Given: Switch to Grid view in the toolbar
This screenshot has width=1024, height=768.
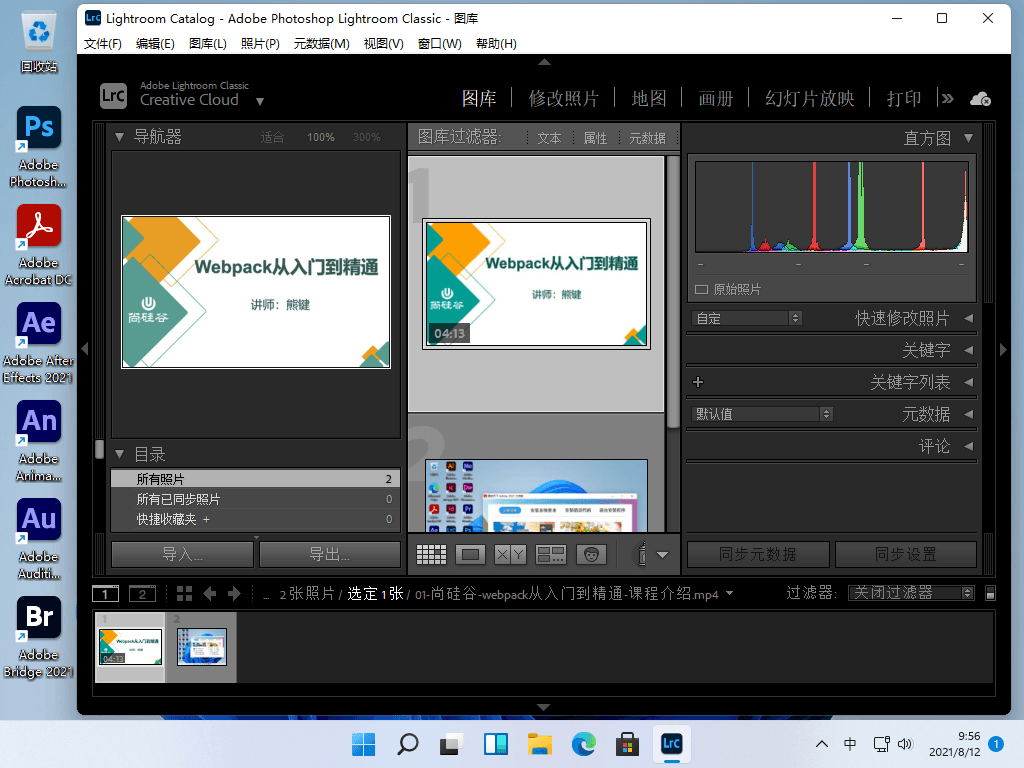Looking at the screenshot, I should tap(431, 554).
